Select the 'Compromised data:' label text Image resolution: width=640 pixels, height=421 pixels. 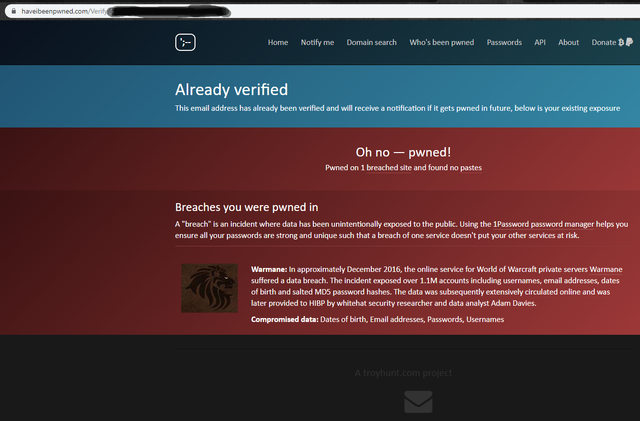coord(284,319)
